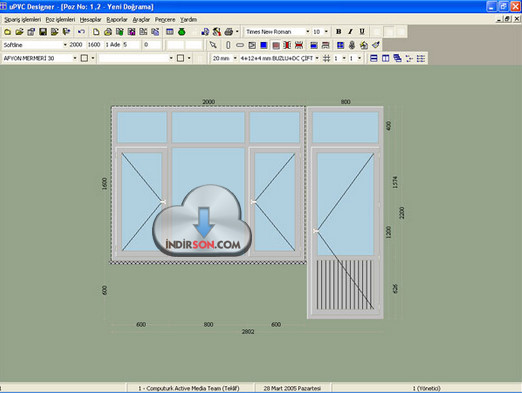Click the width field showing 2000

pyautogui.click(x=76, y=45)
